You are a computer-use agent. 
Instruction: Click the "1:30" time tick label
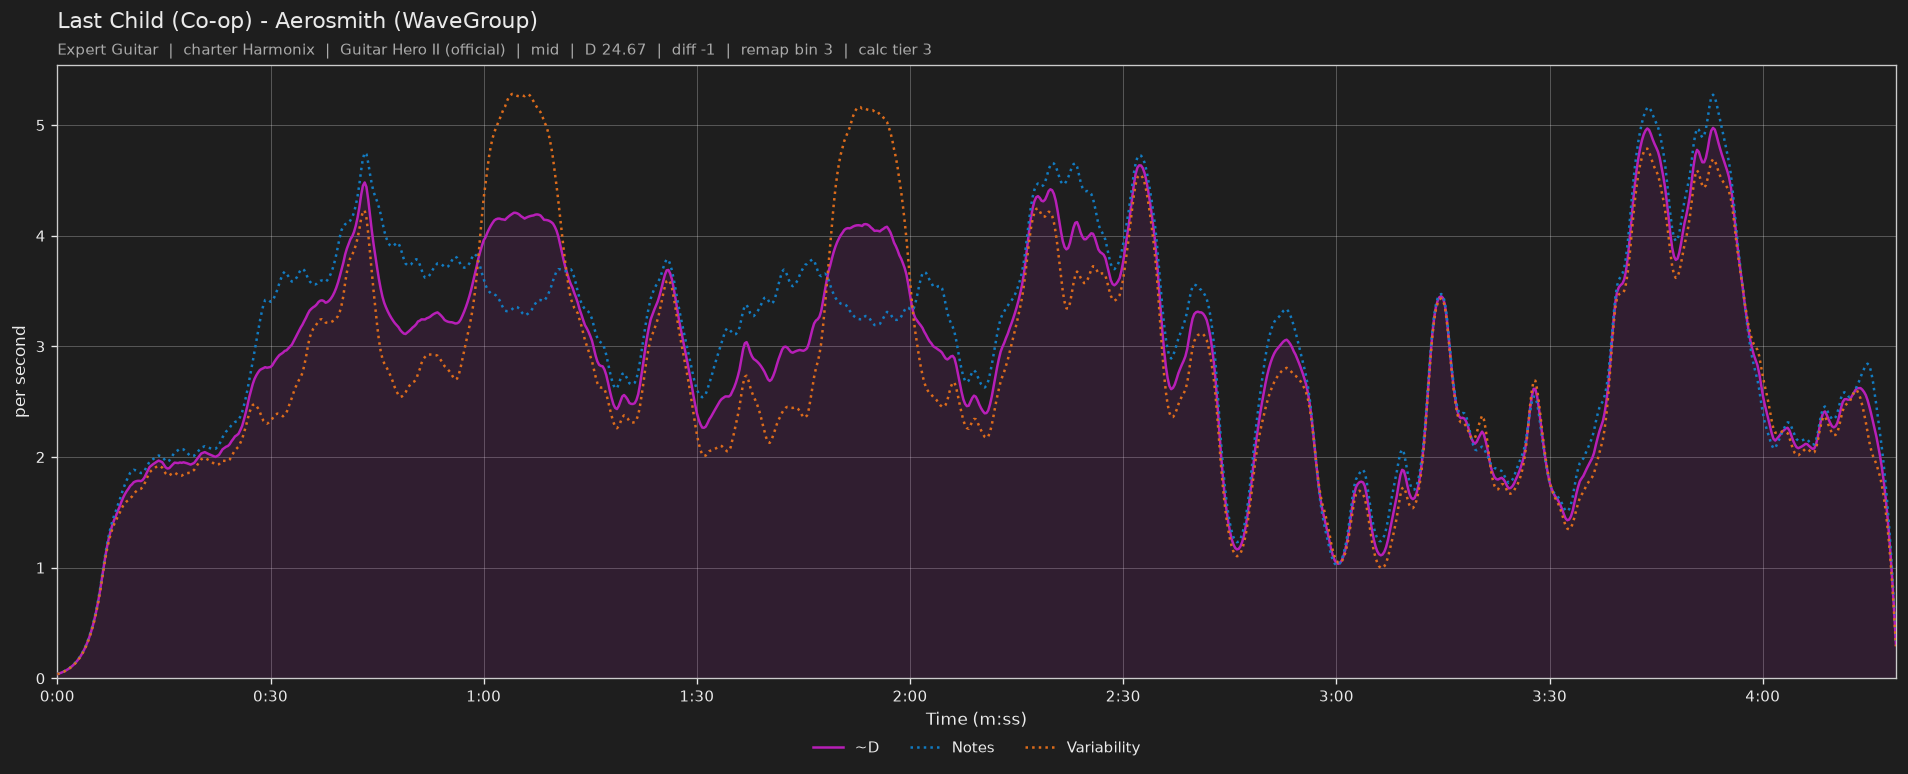tap(697, 696)
